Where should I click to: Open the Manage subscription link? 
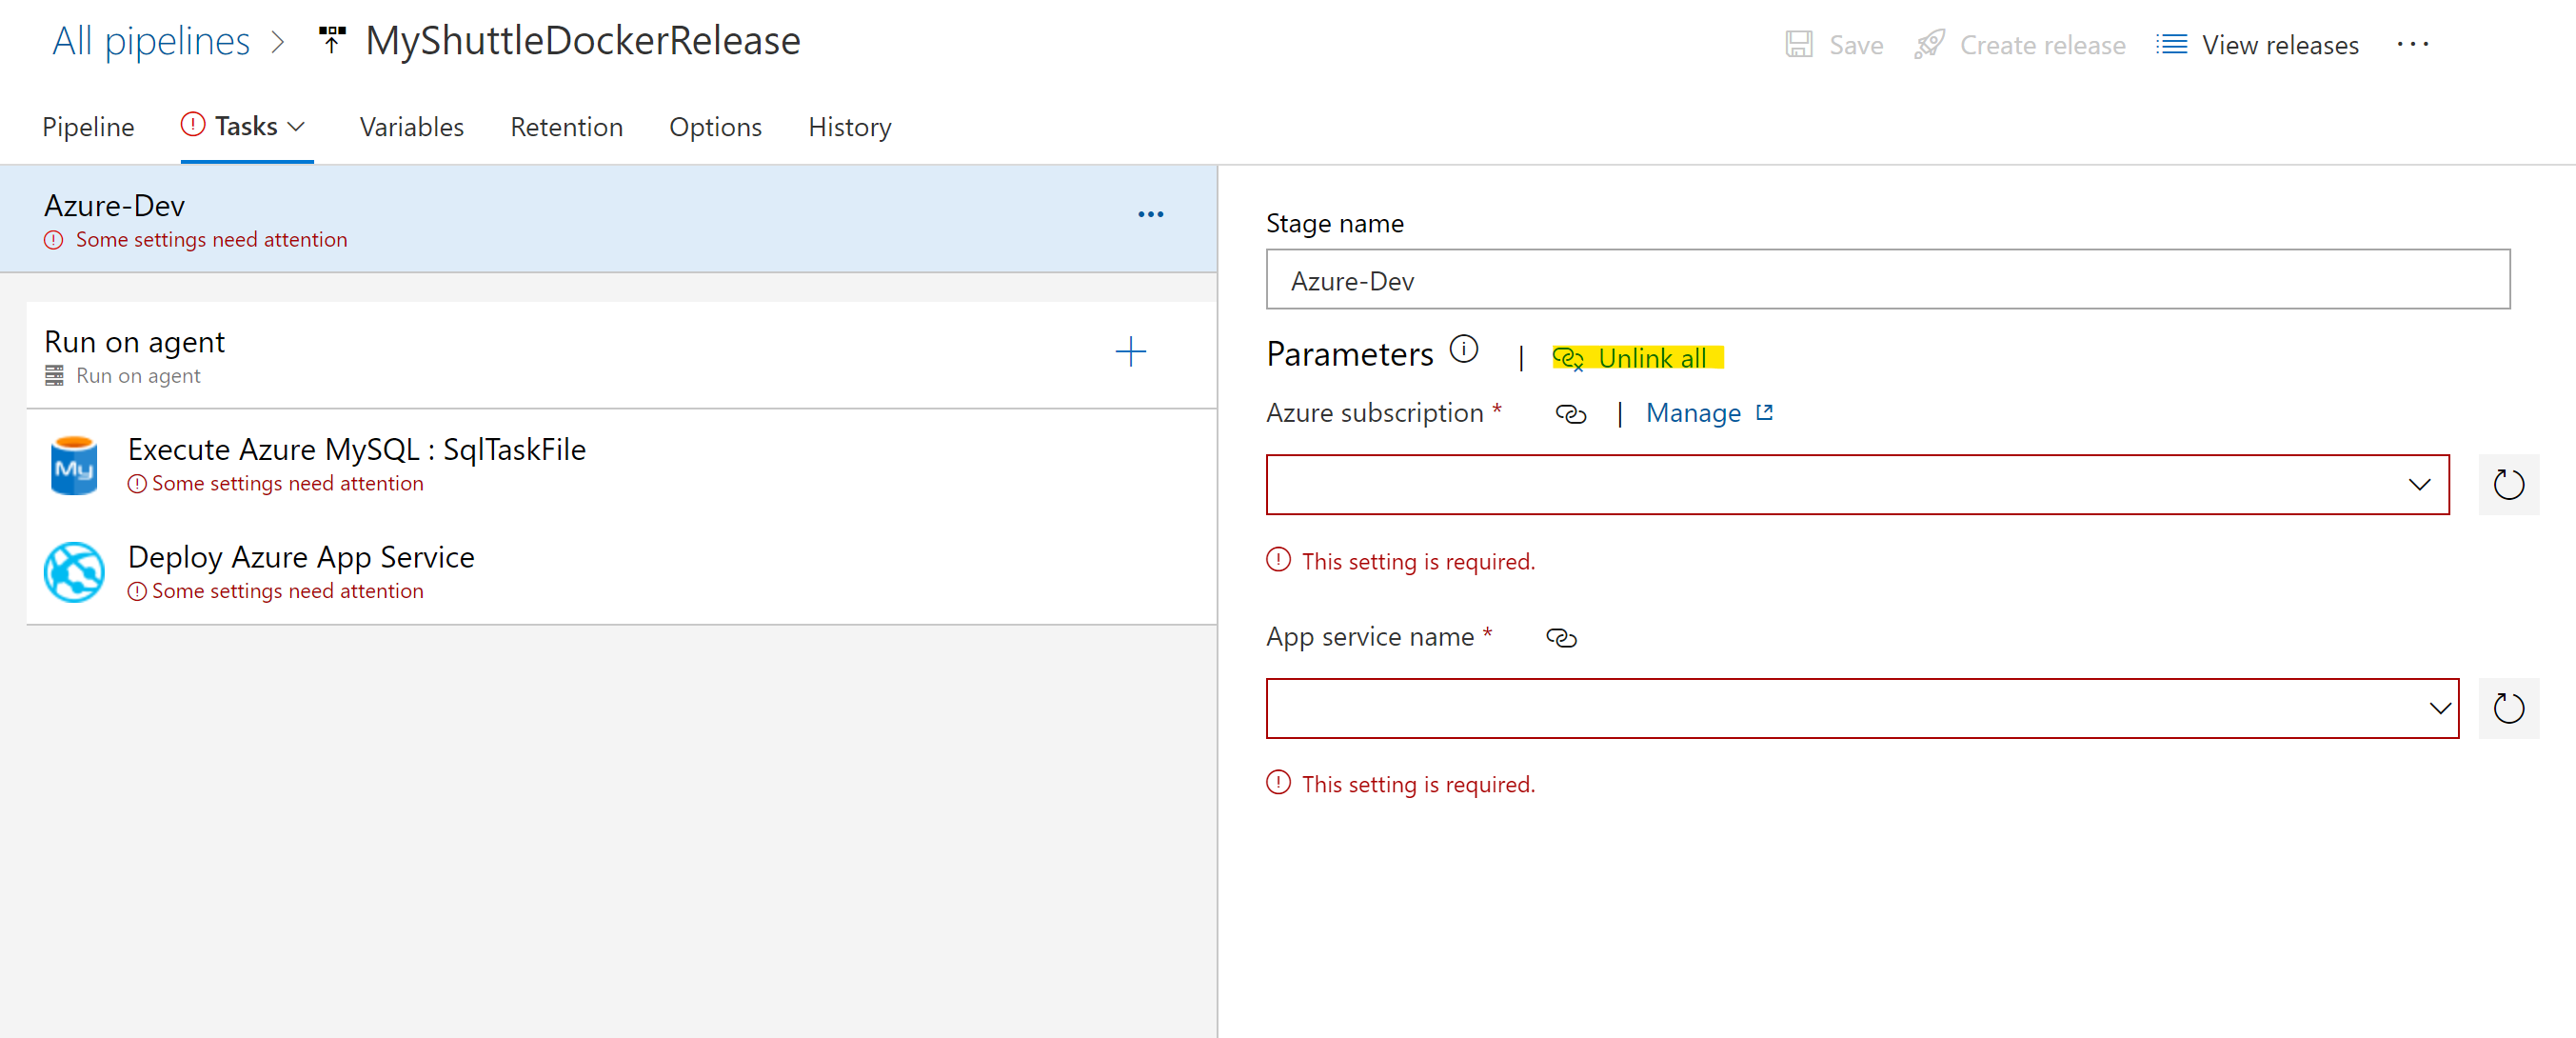pos(1692,413)
